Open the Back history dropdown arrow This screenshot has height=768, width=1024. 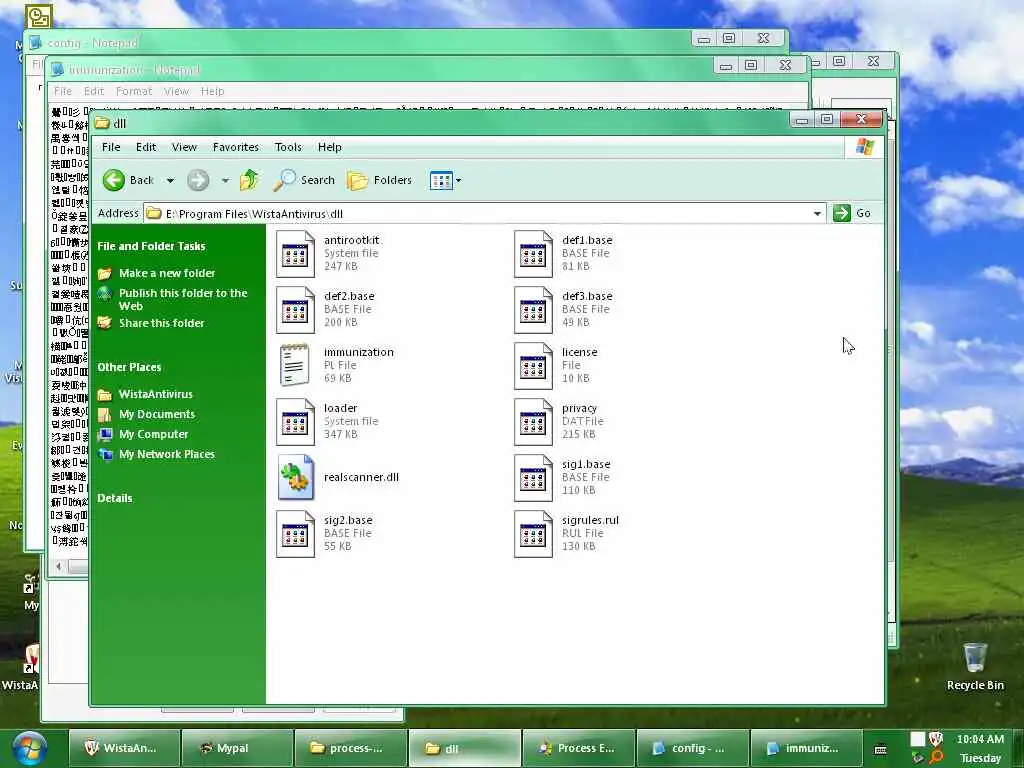[x=170, y=180]
